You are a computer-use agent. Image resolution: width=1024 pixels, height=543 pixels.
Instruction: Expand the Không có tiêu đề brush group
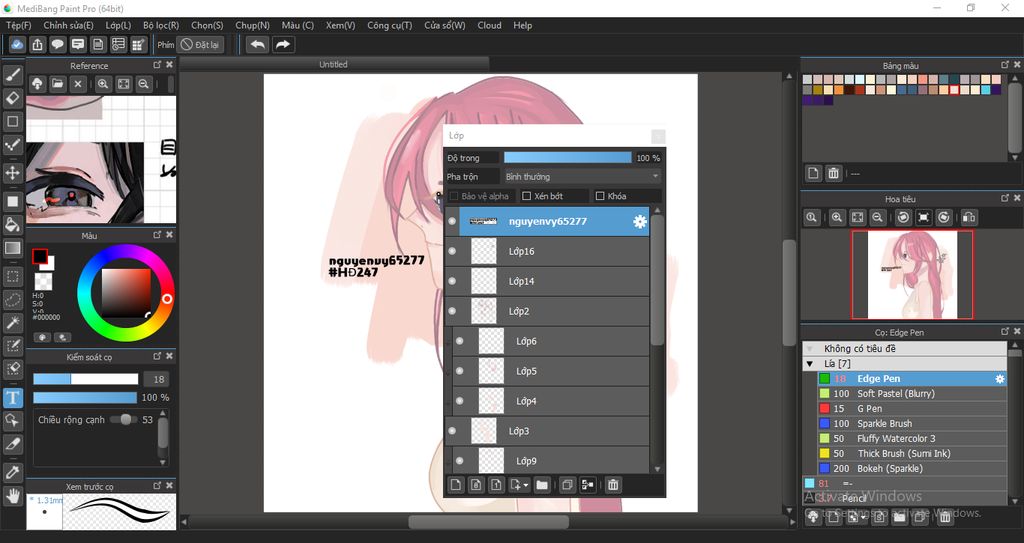tap(810, 349)
